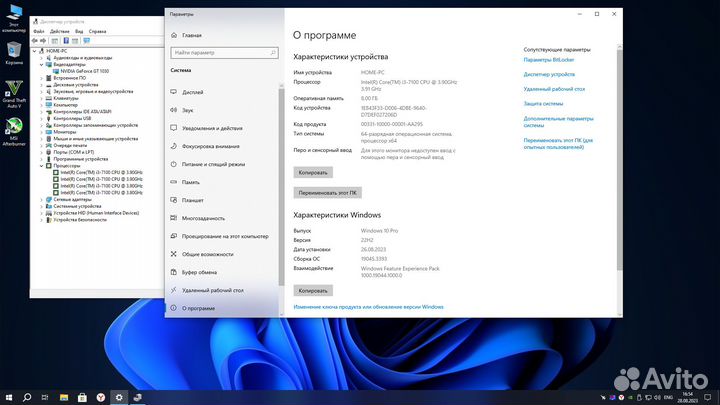Open Projecting to this PC settings
The height and width of the screenshot is (405, 720).
(x=224, y=236)
